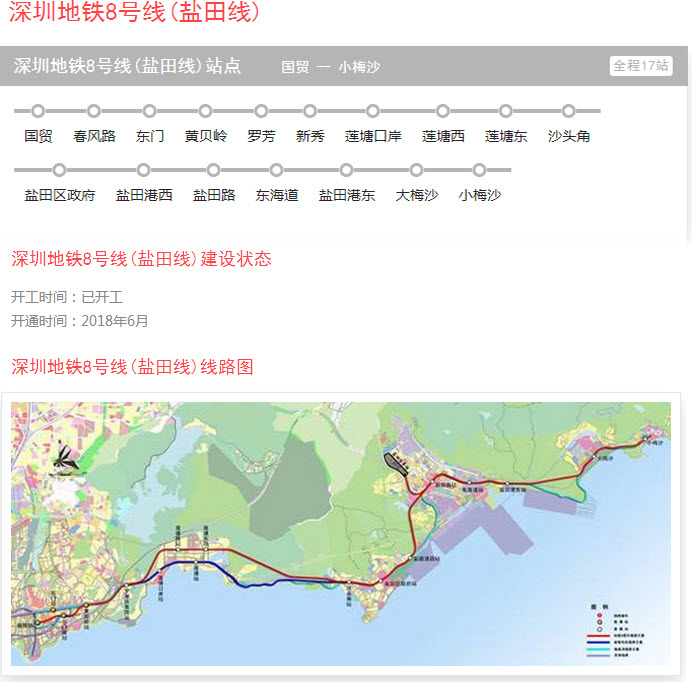Click the 全程17站 badge
This screenshot has height=682, width=692.
pyautogui.click(x=641, y=66)
